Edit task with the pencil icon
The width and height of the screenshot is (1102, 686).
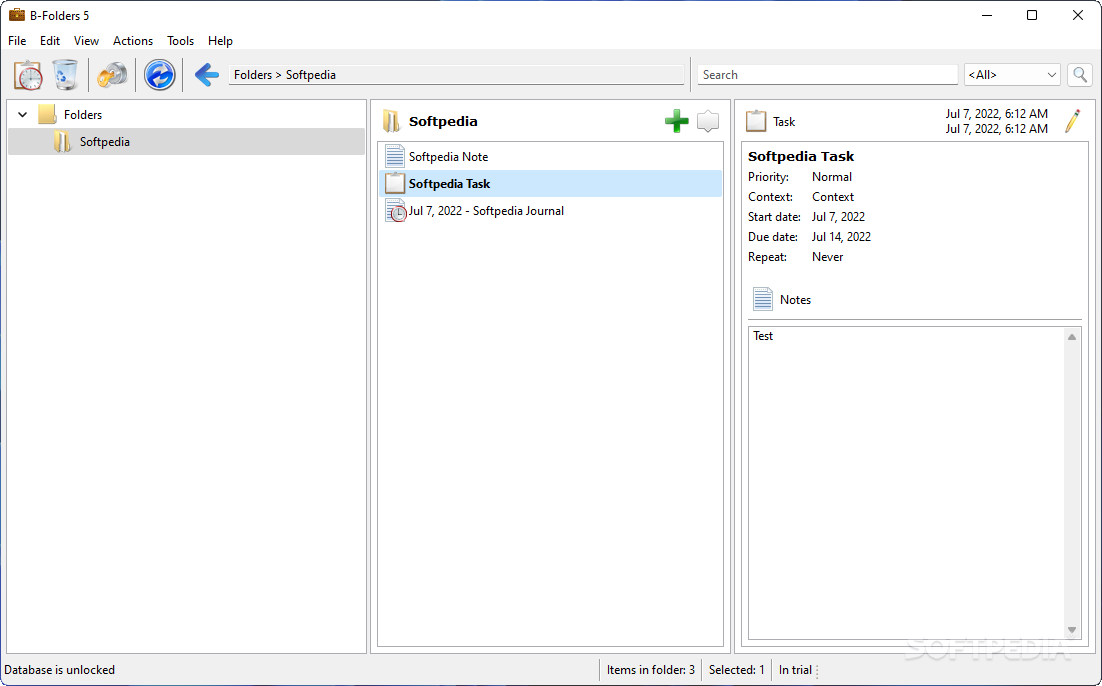pyautogui.click(x=1072, y=121)
